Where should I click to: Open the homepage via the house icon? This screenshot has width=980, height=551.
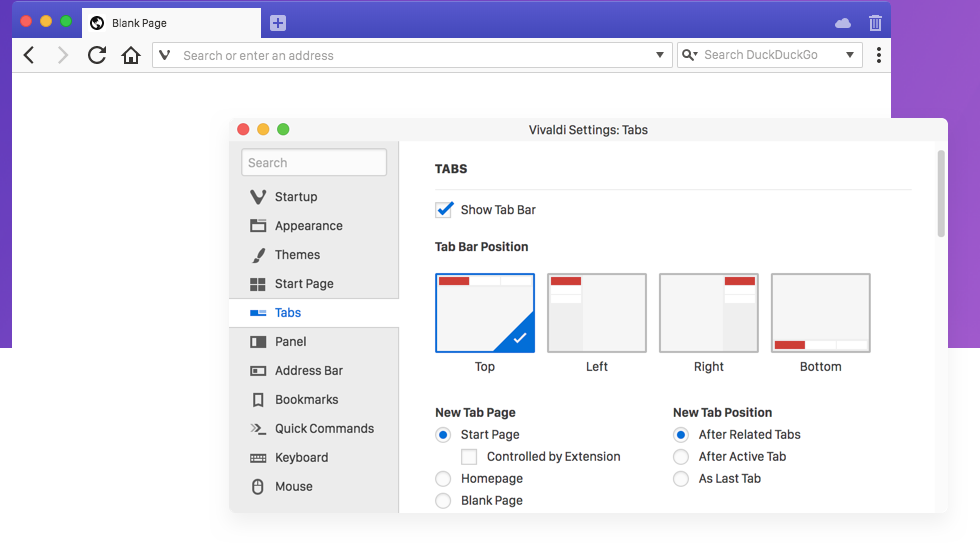point(131,55)
